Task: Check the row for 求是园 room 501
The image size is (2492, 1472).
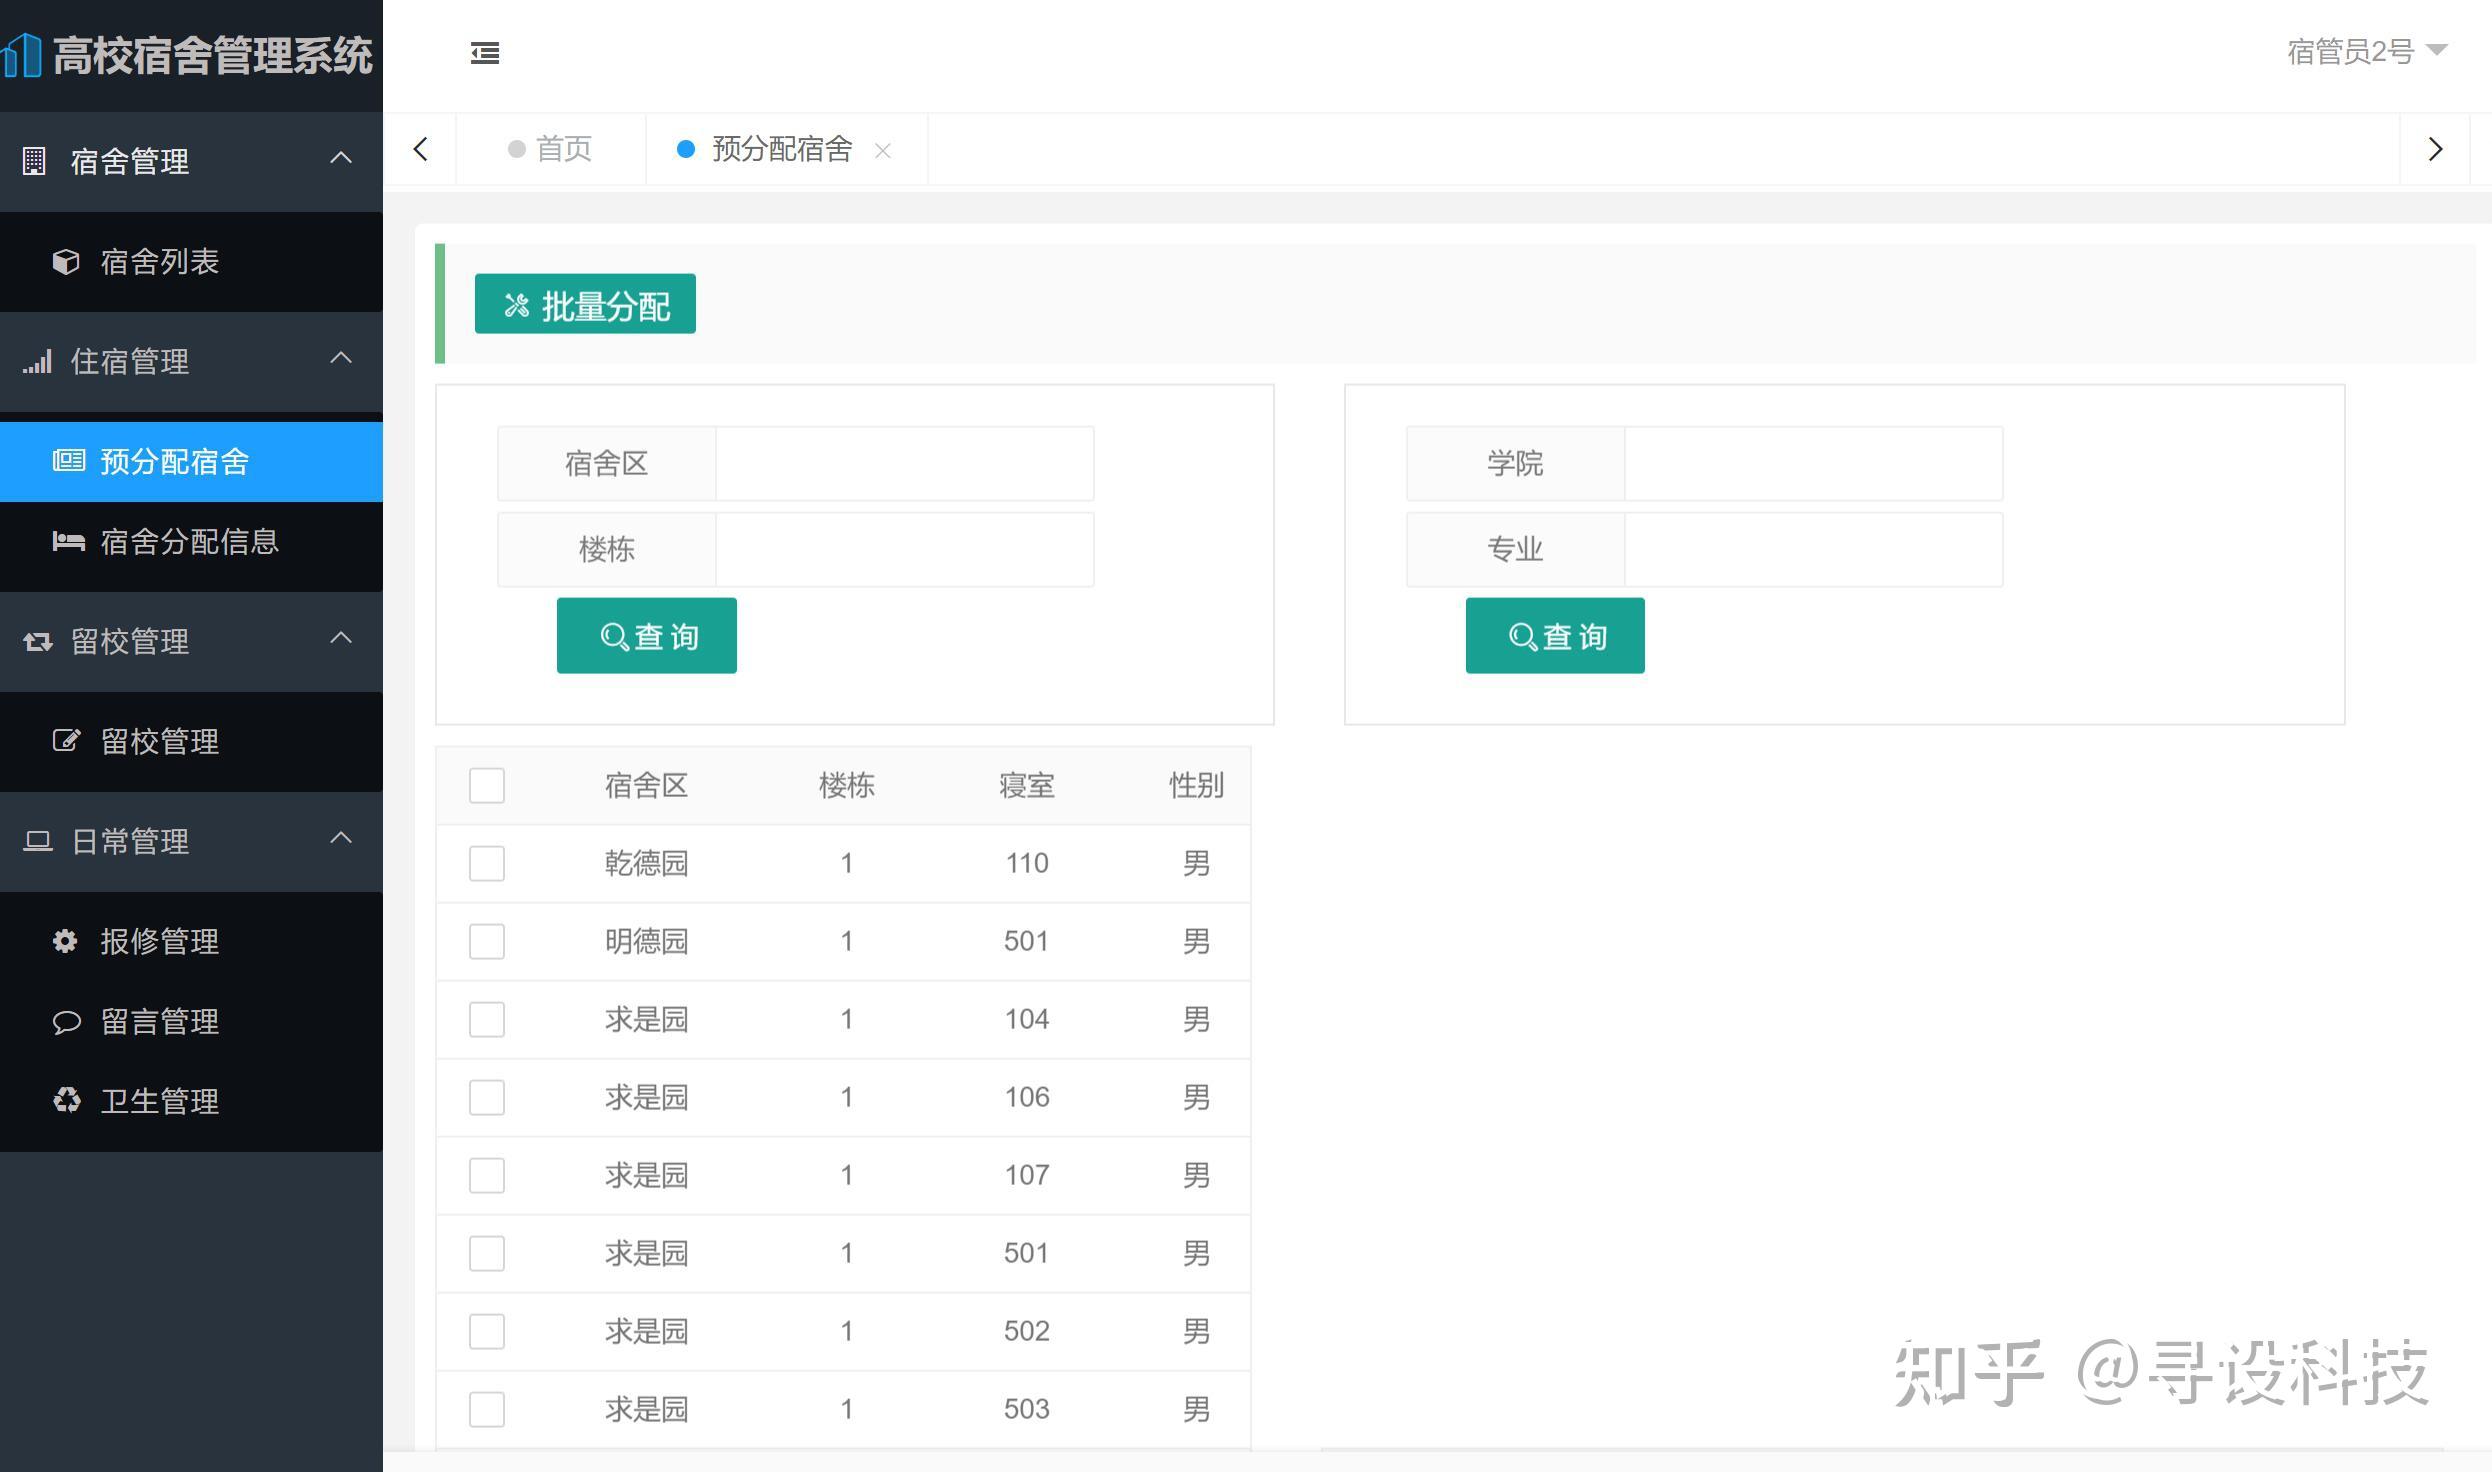Action: pyautogui.click(x=487, y=1253)
